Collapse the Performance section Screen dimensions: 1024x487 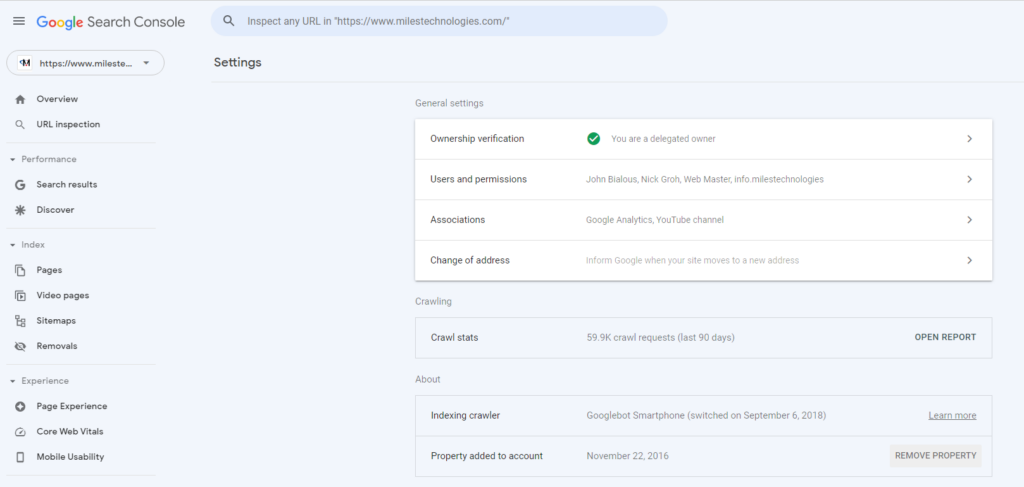[12, 159]
